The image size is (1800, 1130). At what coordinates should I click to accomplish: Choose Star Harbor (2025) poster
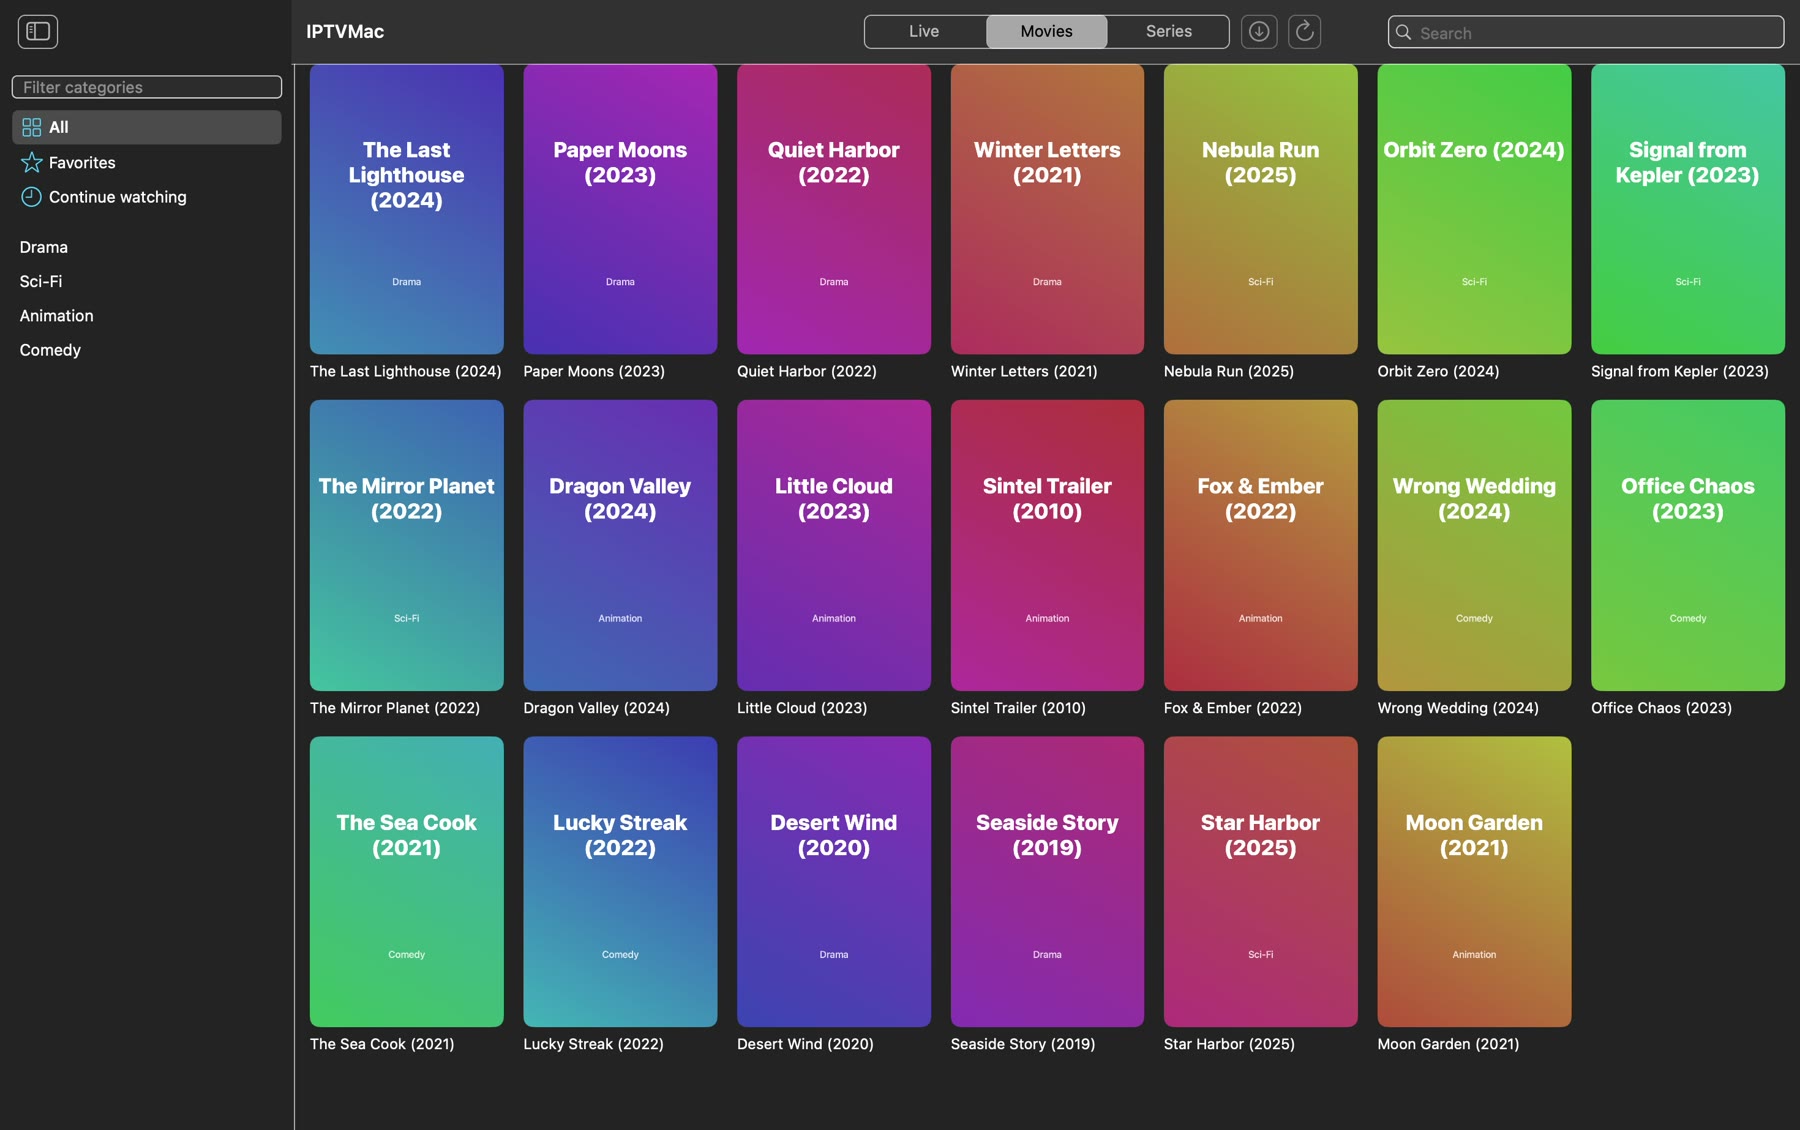click(1260, 881)
